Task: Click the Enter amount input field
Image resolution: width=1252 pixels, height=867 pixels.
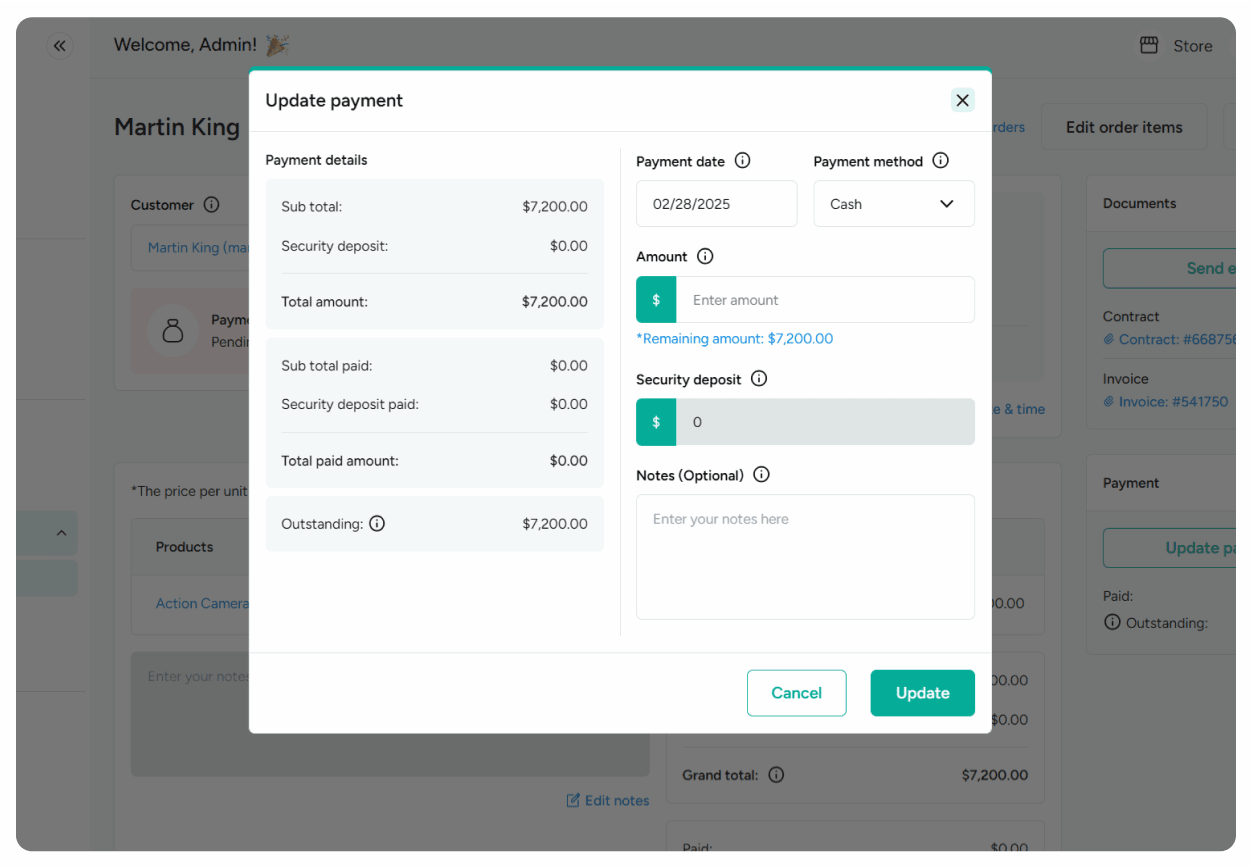Action: tap(826, 299)
